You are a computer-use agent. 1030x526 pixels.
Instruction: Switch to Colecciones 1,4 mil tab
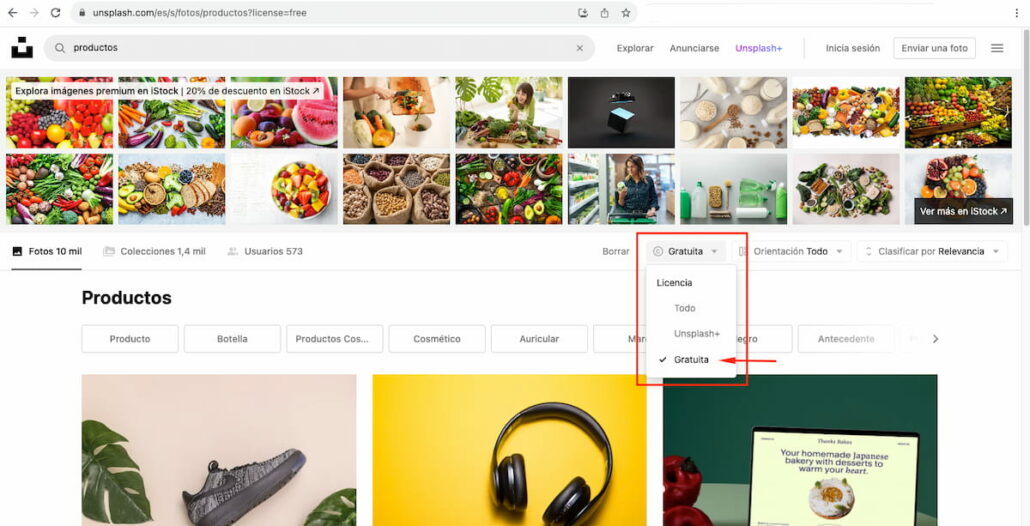coord(154,252)
